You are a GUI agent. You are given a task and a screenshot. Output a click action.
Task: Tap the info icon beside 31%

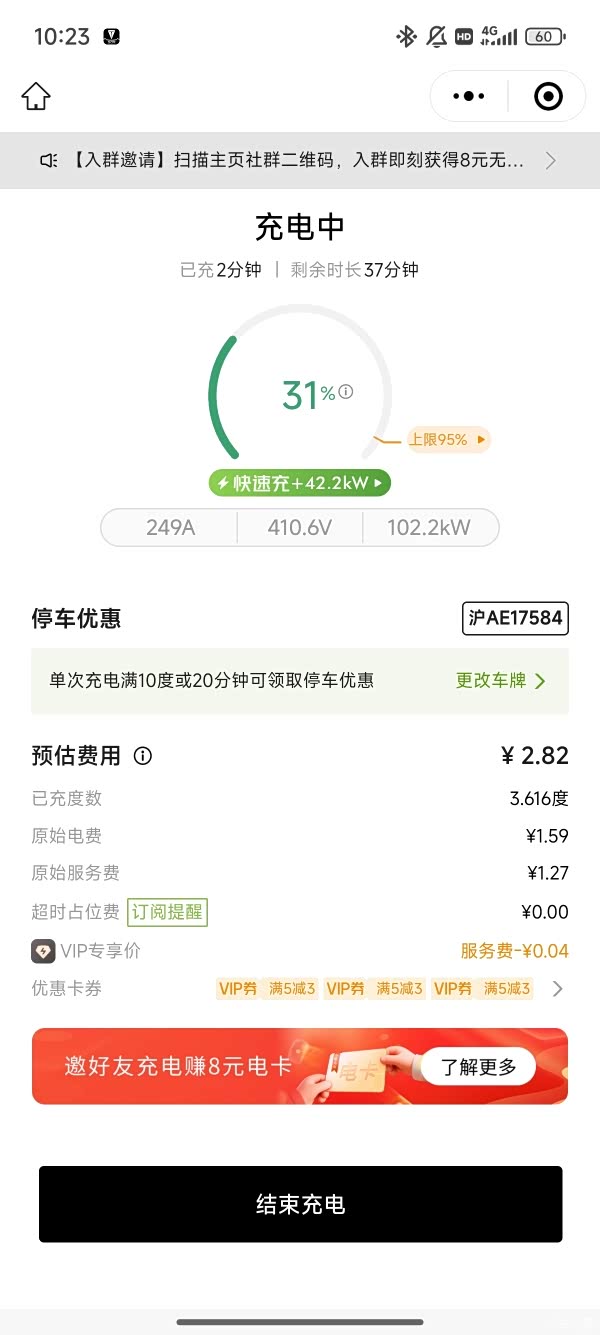click(346, 392)
